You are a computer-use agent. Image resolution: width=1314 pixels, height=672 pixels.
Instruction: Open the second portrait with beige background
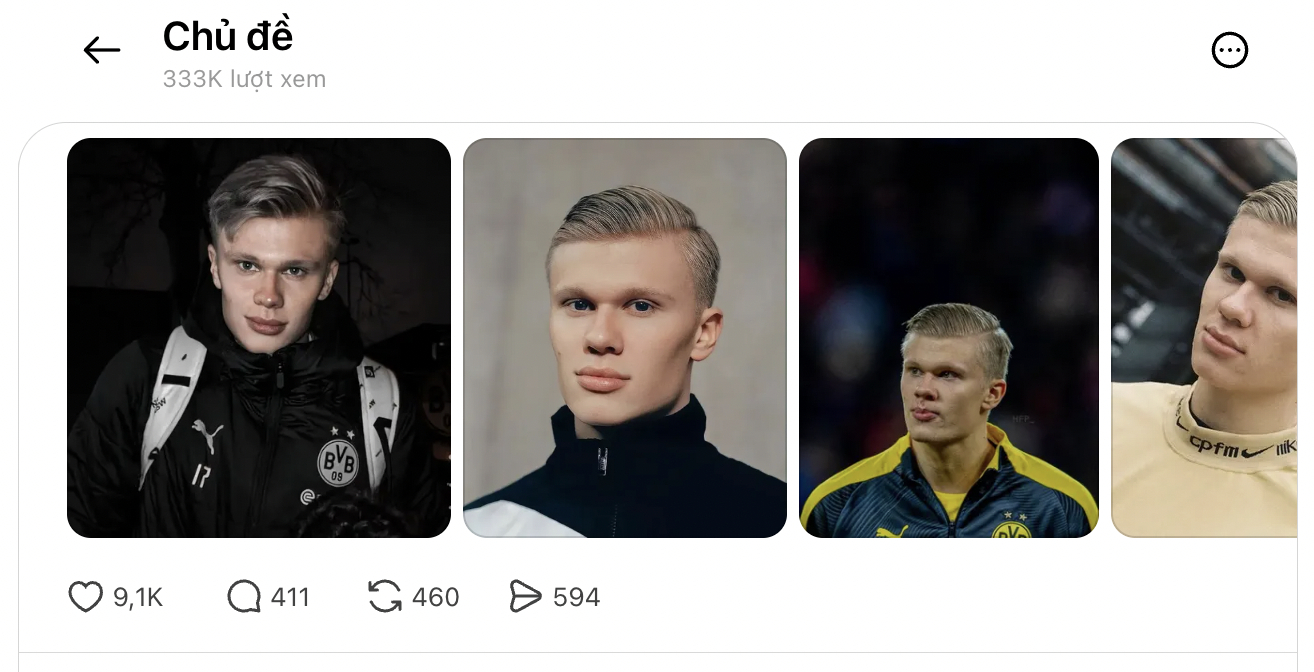[x=625, y=338]
